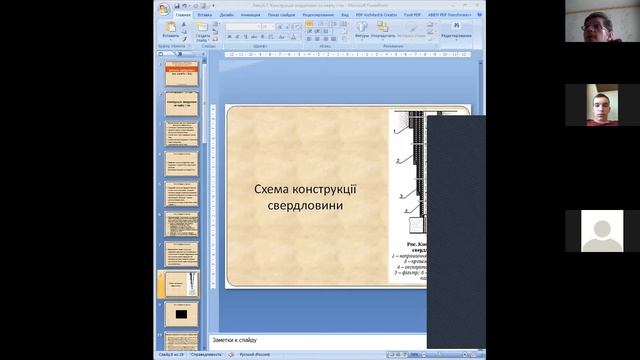This screenshot has height=360, width=640.
Task: Click the Редактирование binoculars icon
Action: point(456,26)
